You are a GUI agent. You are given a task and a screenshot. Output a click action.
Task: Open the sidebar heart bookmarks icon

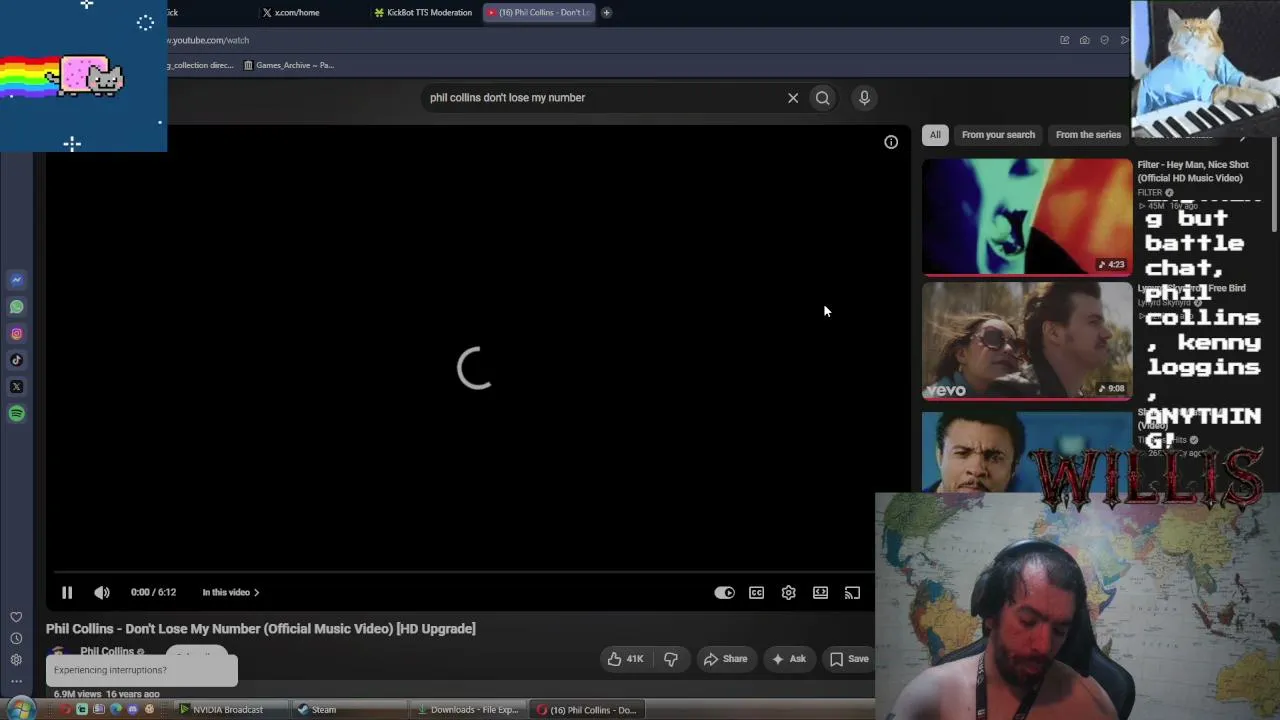coord(16,617)
